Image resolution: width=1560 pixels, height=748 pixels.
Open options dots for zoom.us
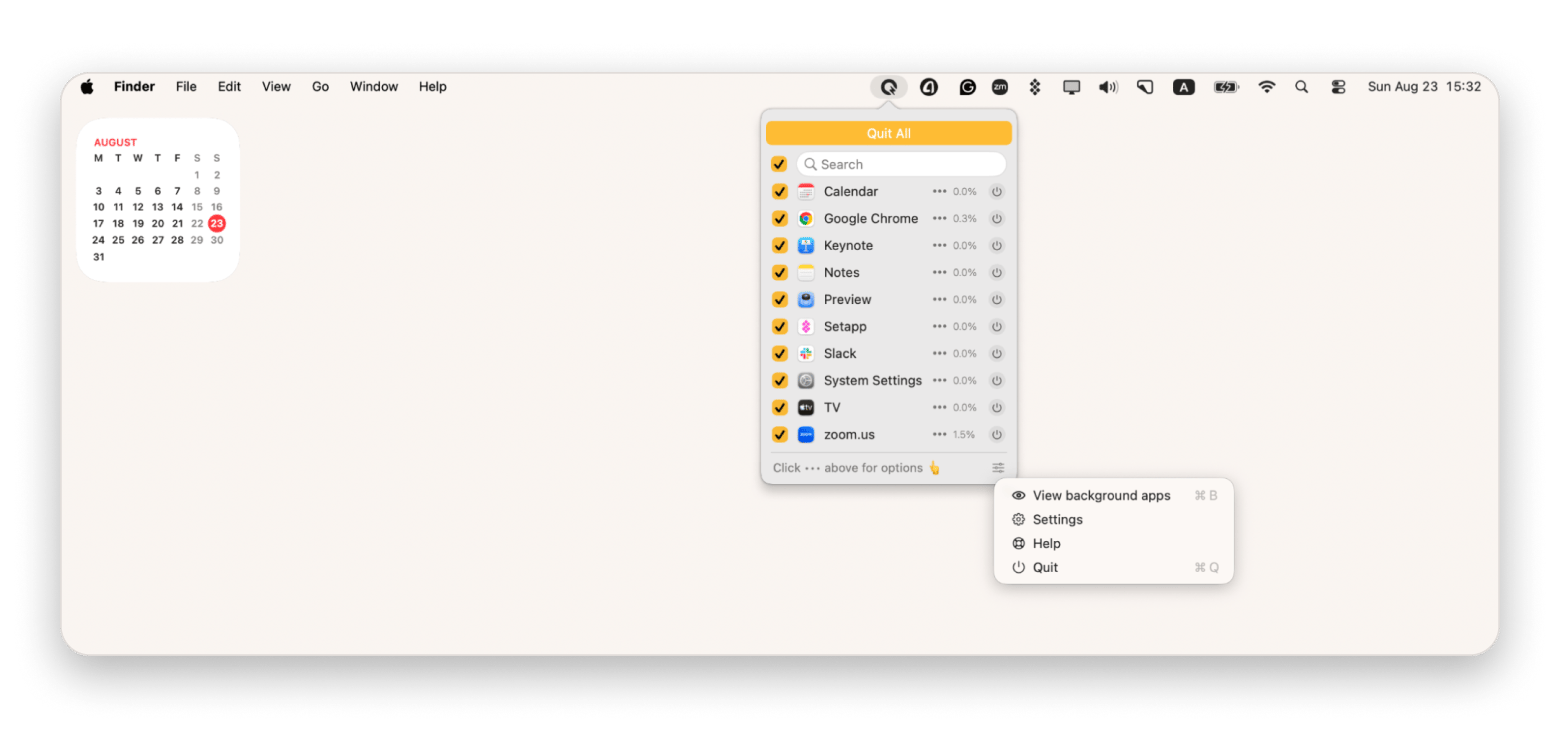coord(939,435)
